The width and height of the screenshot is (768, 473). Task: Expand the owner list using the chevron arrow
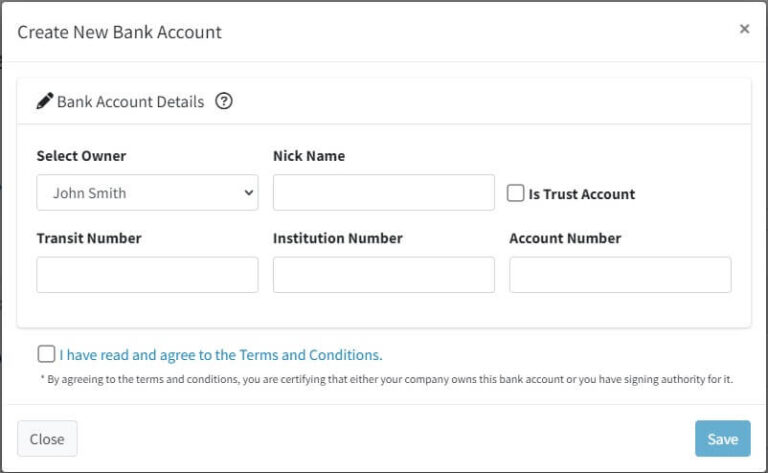click(249, 192)
